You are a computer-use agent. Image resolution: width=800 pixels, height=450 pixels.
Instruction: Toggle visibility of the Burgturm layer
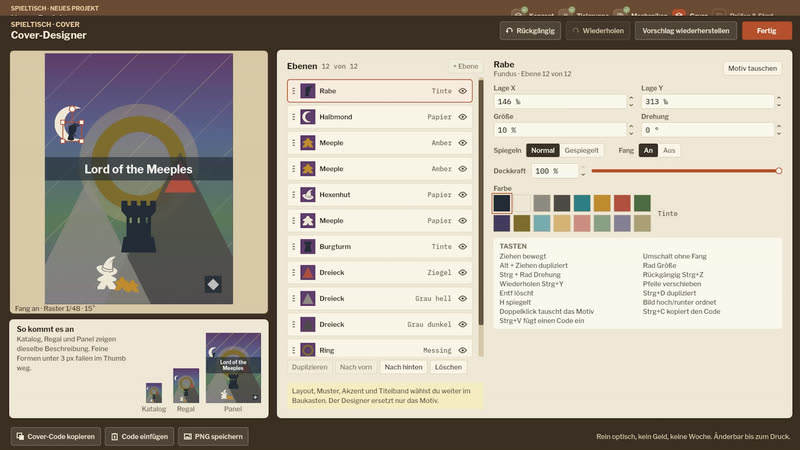tap(462, 246)
